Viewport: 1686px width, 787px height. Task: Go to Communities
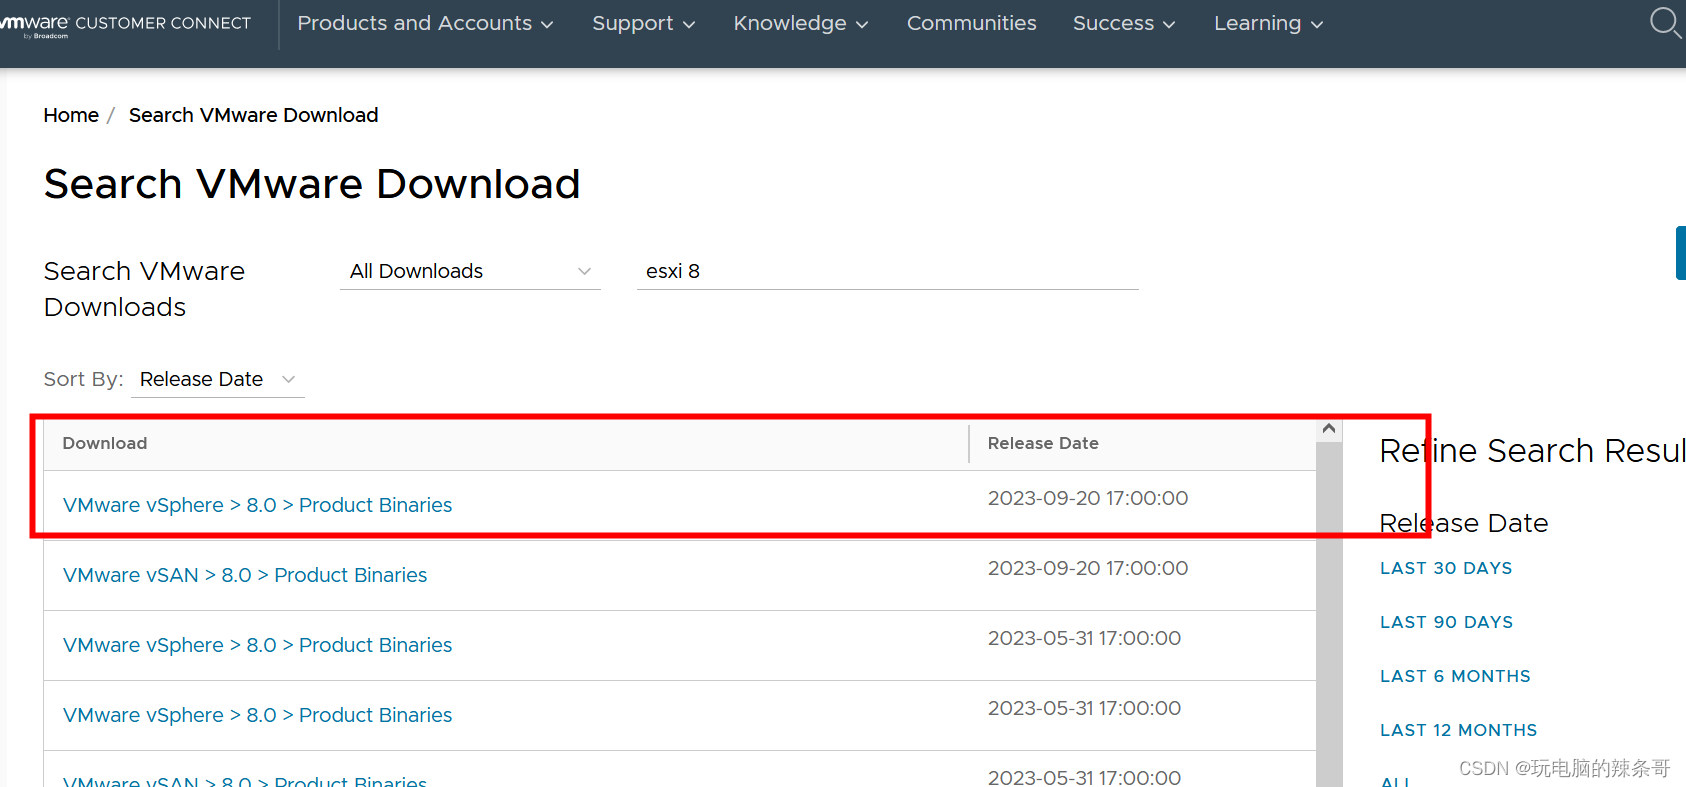coord(971,23)
